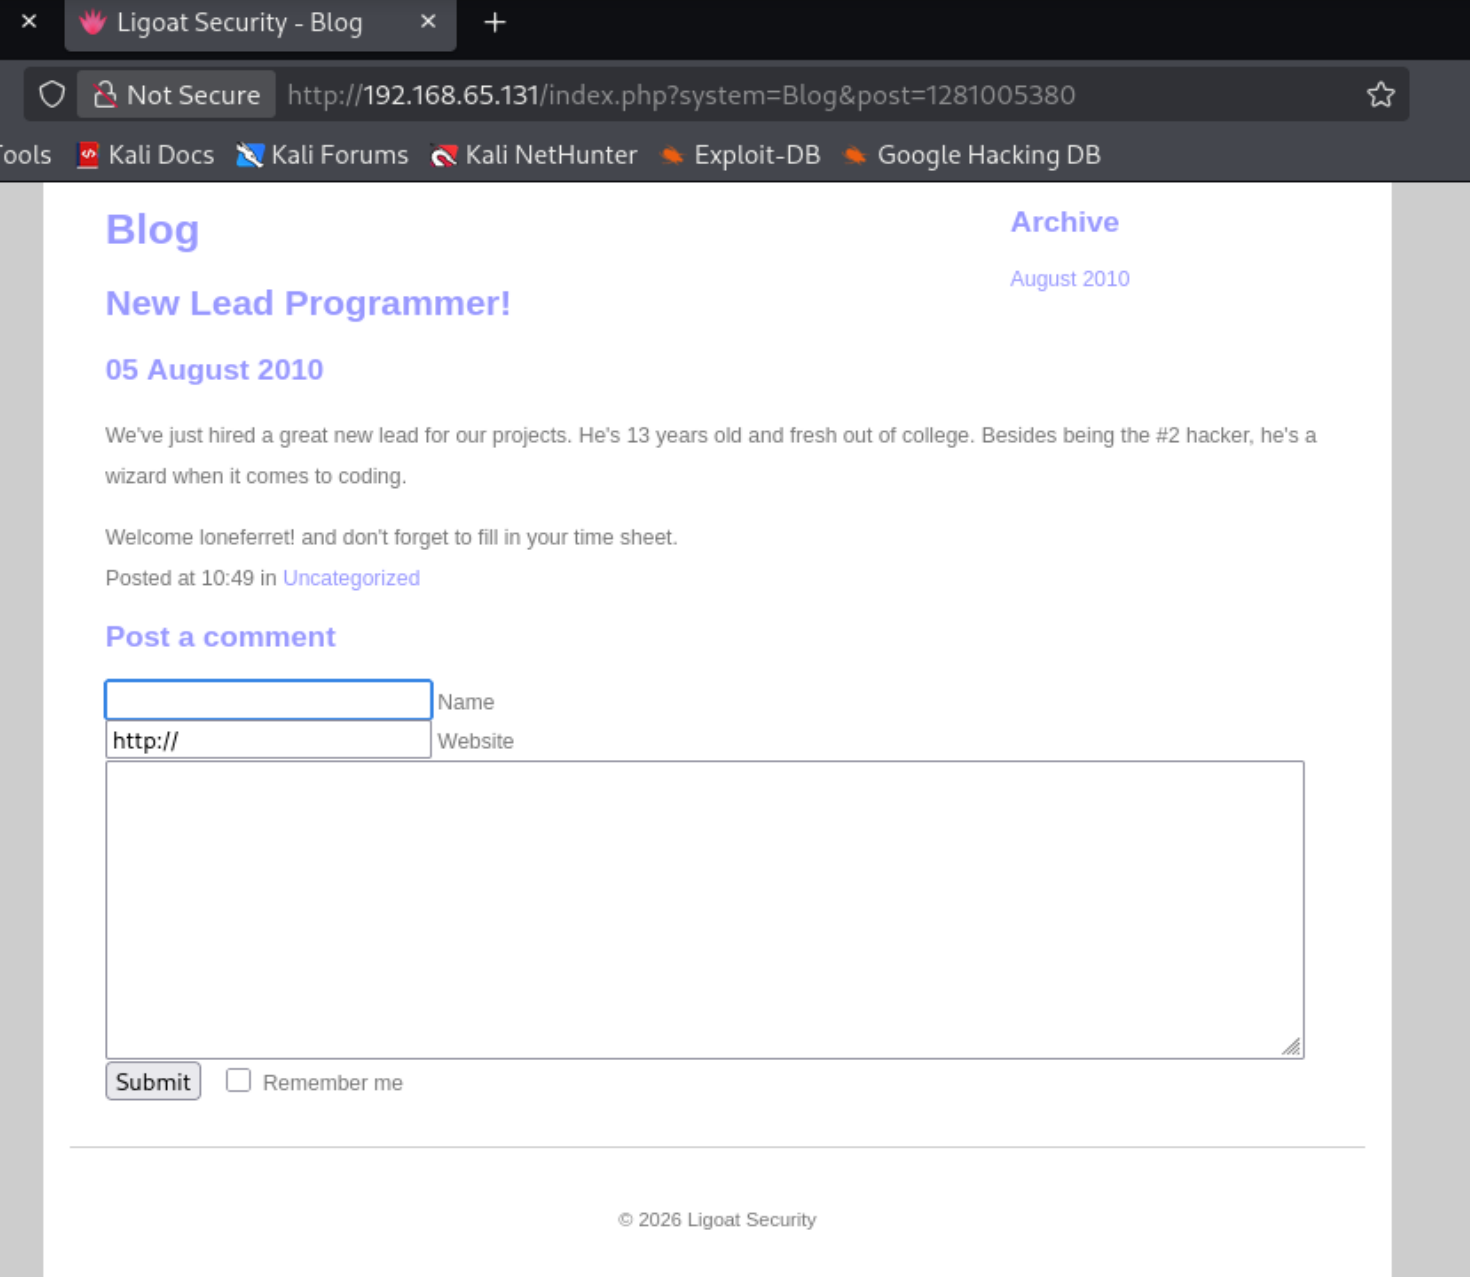Click the Post a comment heading
The height and width of the screenshot is (1277, 1470).
pyautogui.click(x=220, y=637)
